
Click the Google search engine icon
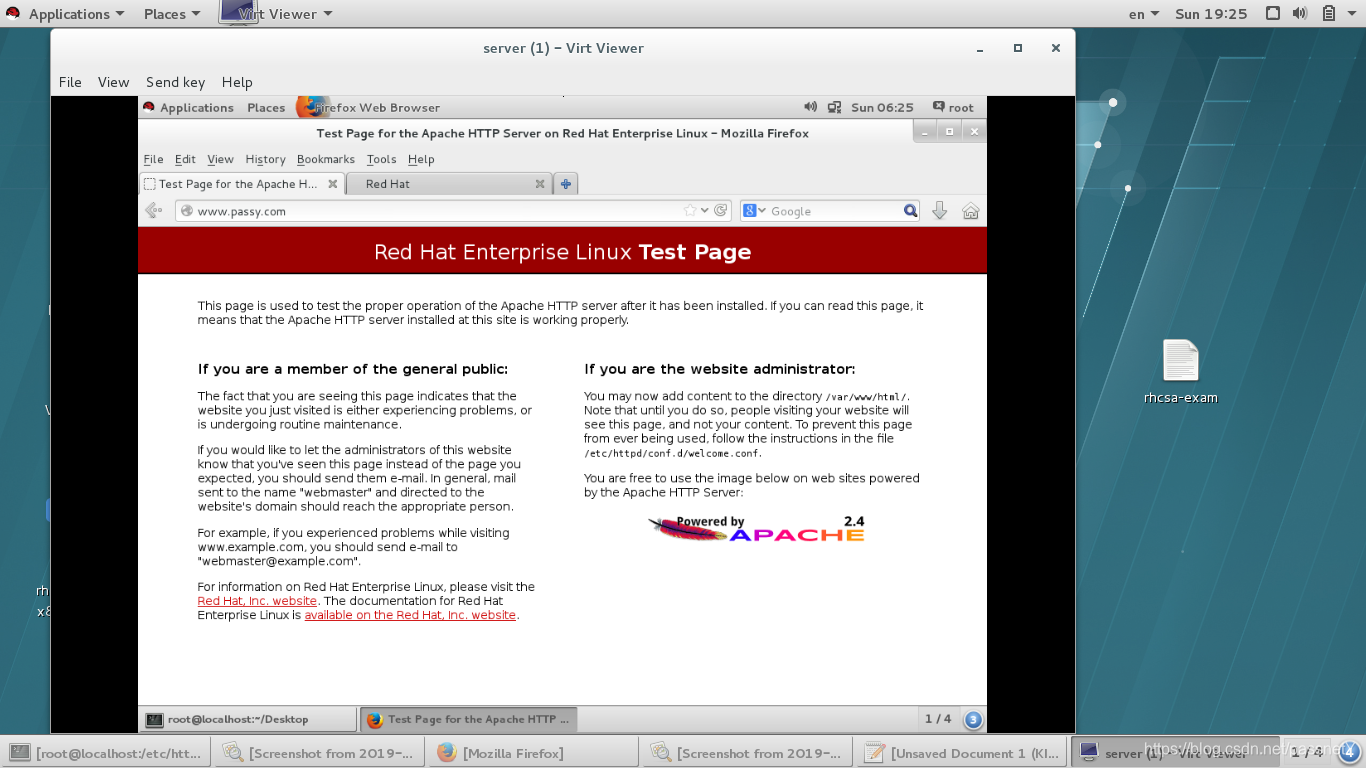click(749, 211)
